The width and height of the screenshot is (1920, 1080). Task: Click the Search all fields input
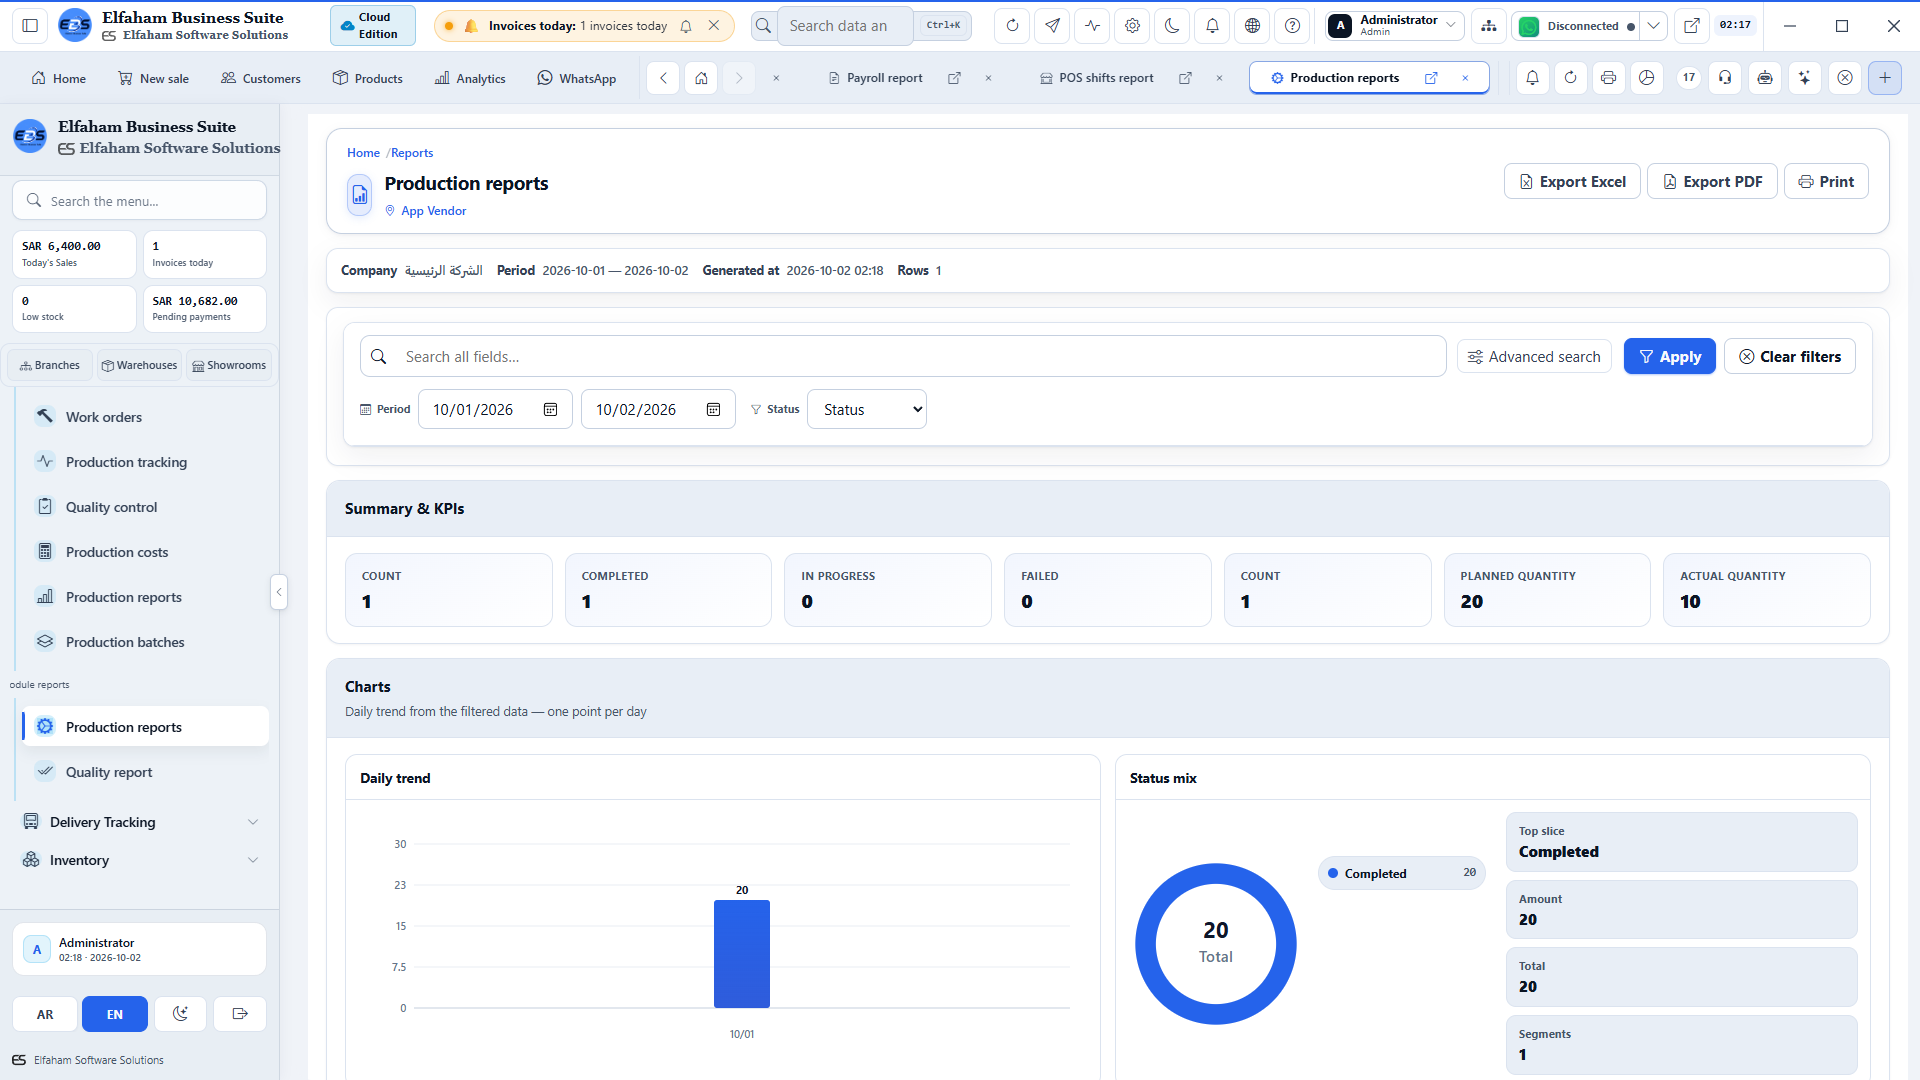pyautogui.click(x=902, y=357)
